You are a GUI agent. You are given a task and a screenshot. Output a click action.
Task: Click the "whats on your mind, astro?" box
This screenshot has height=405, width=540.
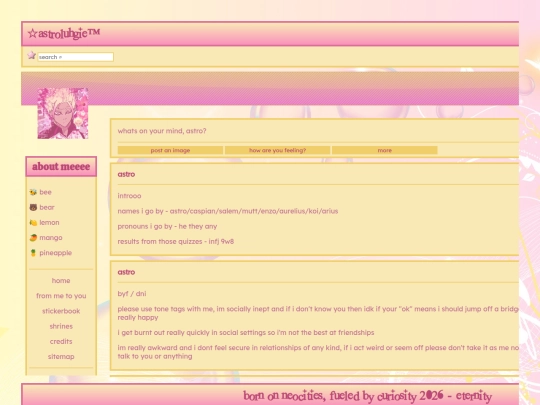point(162,131)
